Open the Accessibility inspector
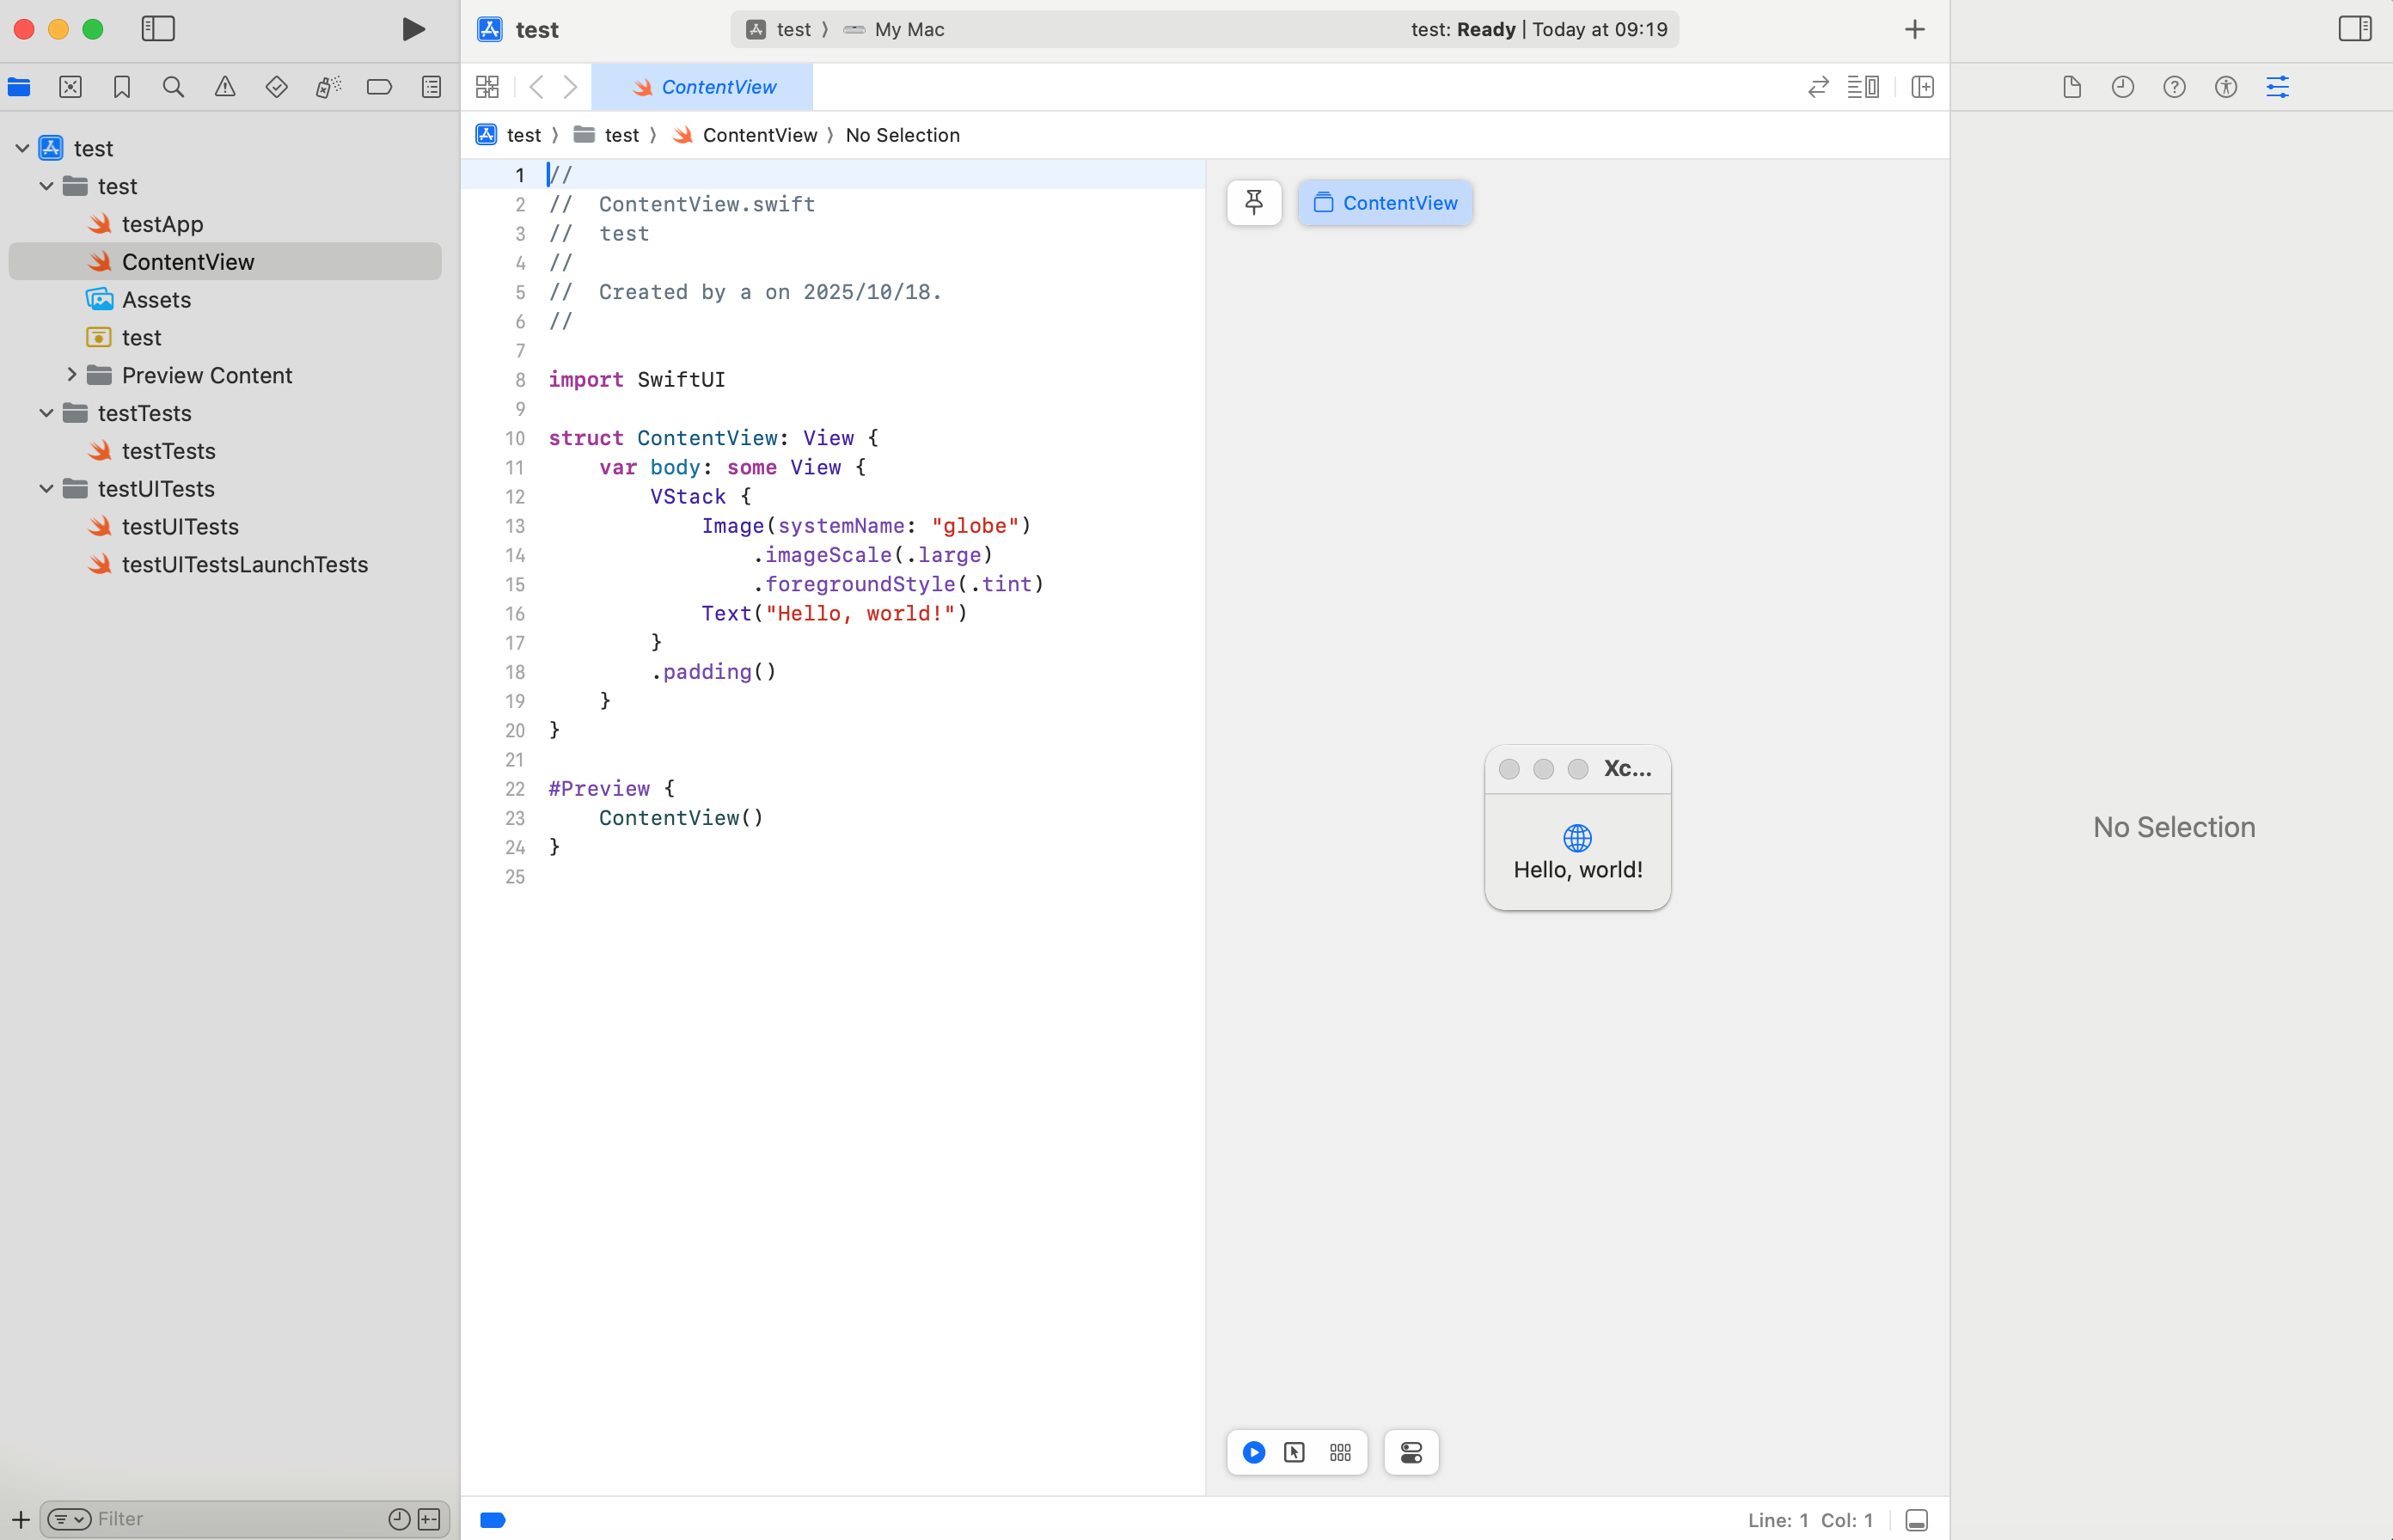 (2226, 87)
